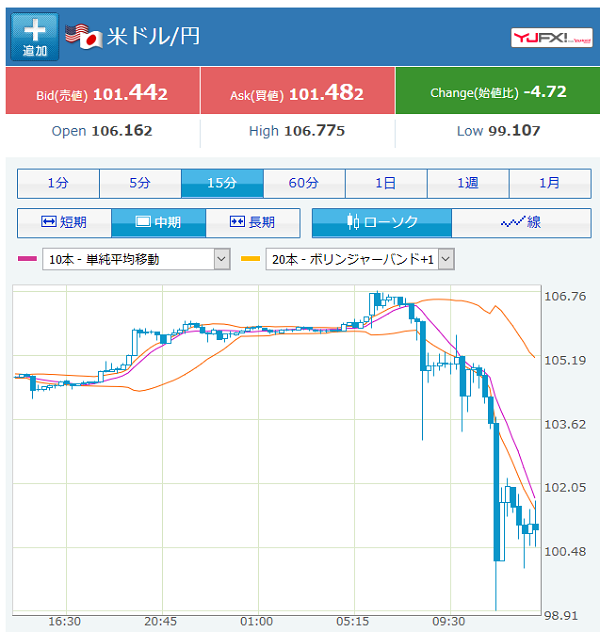Click the plus 追加 add button
600x632 pixels.
tap(35, 37)
